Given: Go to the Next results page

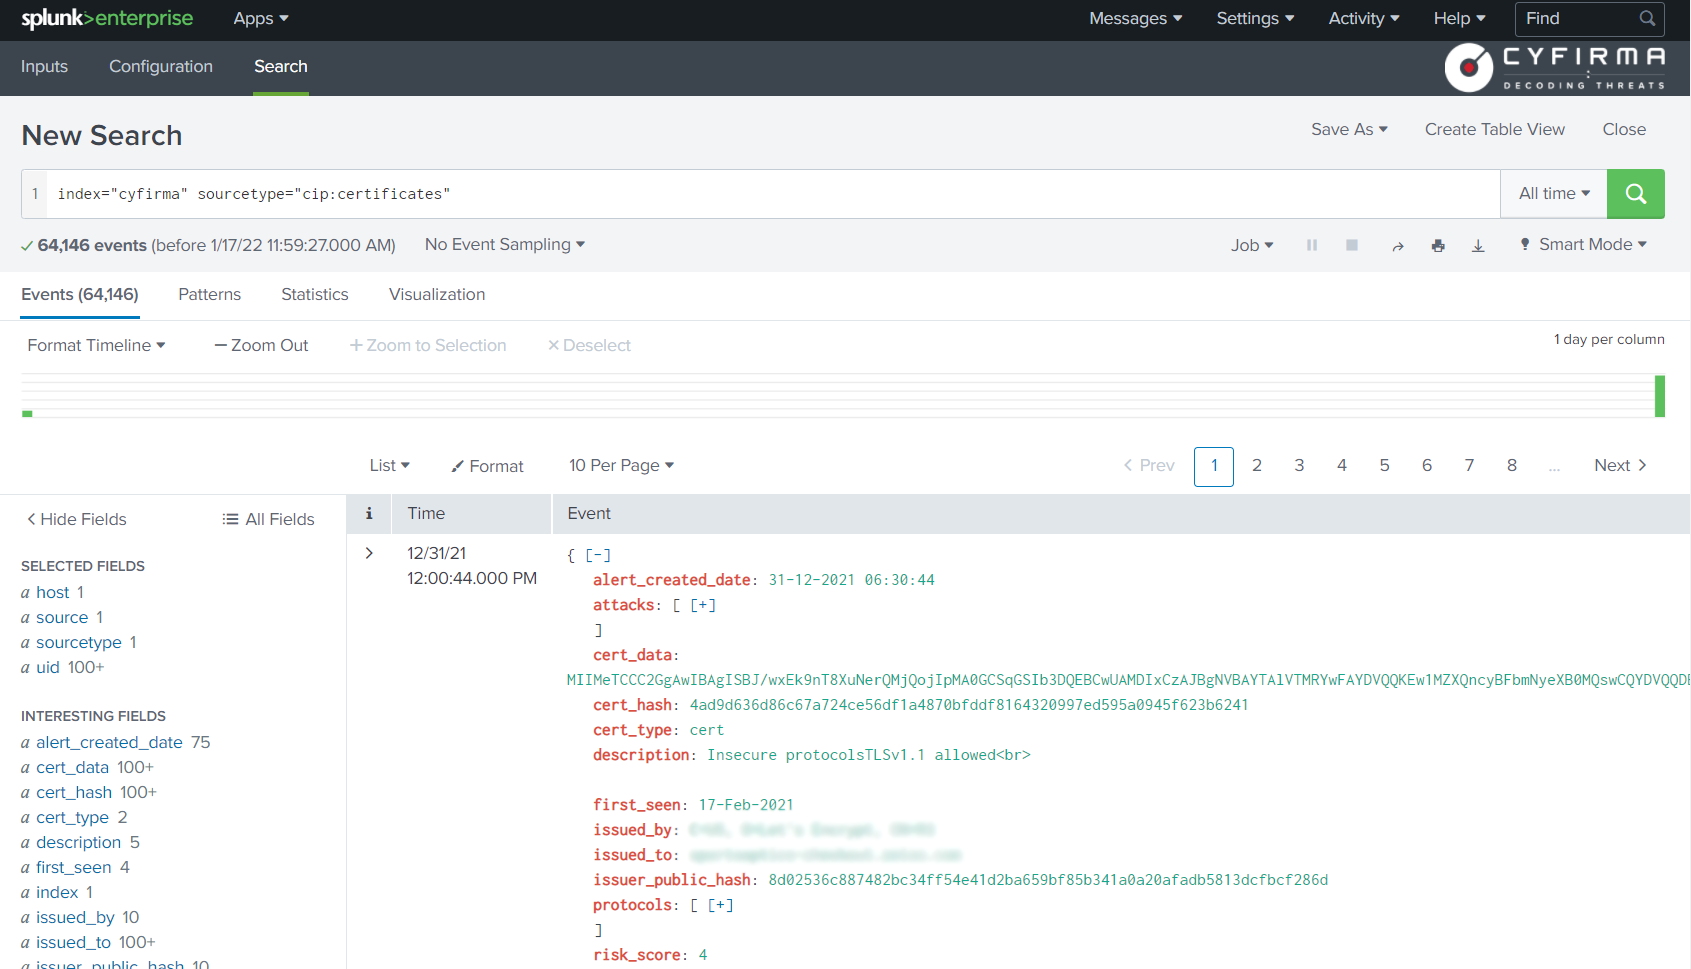Looking at the screenshot, I should click(x=1621, y=465).
